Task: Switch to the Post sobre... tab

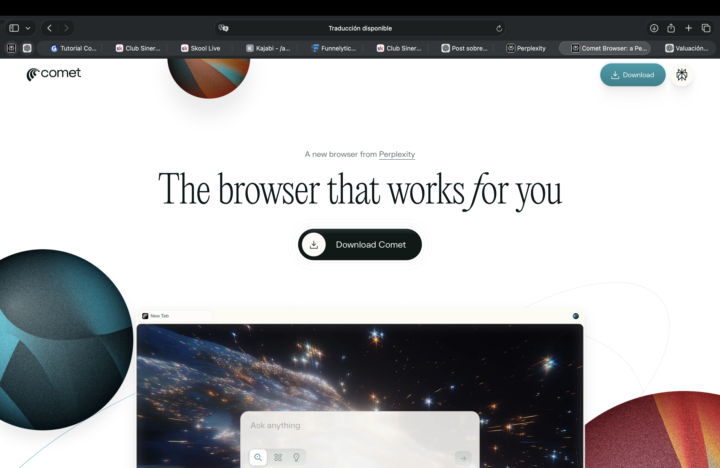Action: [x=464, y=48]
